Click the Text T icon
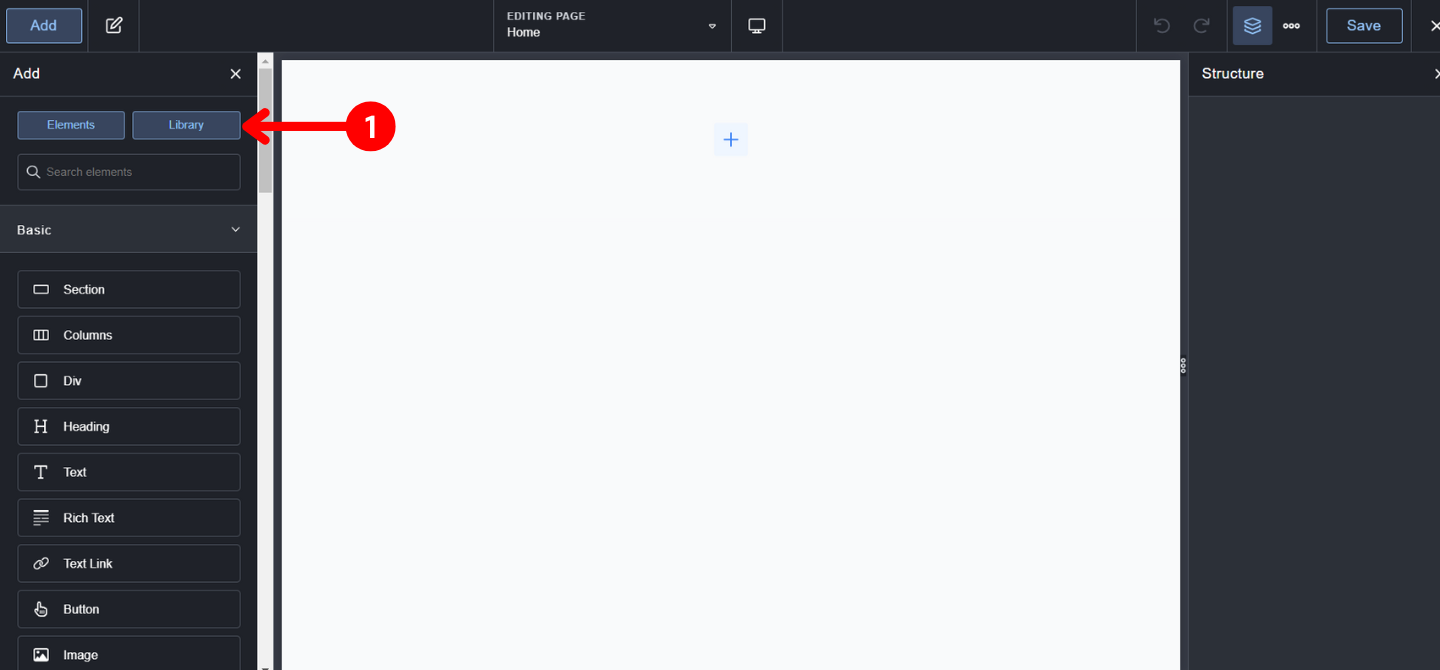 pyautogui.click(x=41, y=472)
